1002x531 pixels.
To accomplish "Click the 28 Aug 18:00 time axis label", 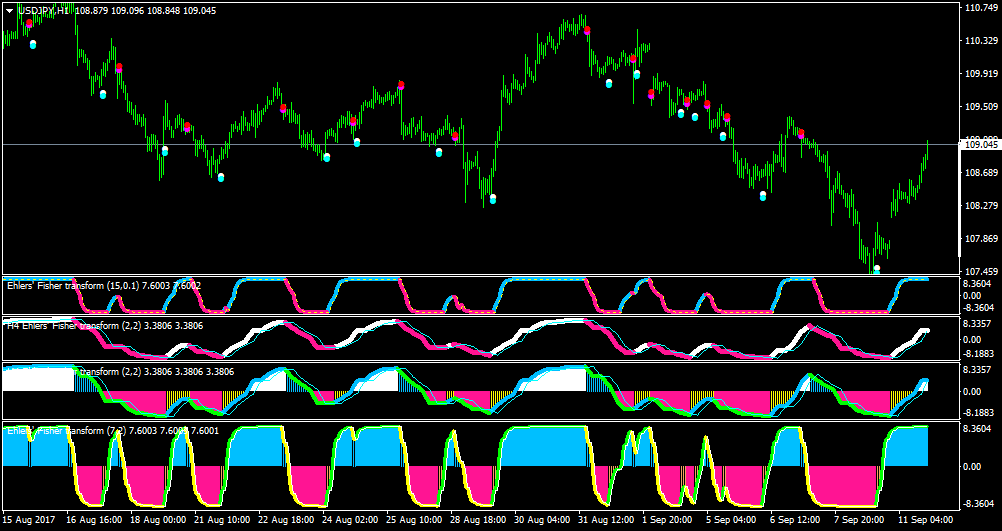I will click(x=477, y=519).
